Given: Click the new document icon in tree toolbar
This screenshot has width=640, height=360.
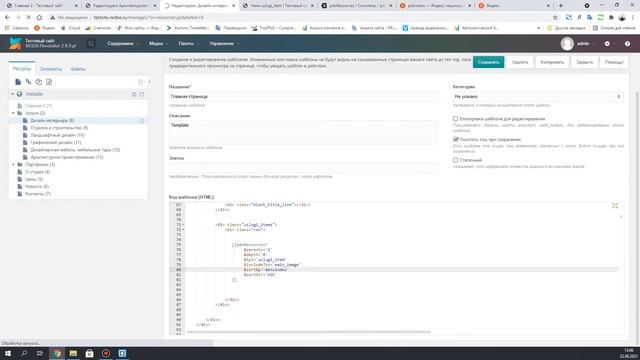Looking at the screenshot, I should [18, 82].
